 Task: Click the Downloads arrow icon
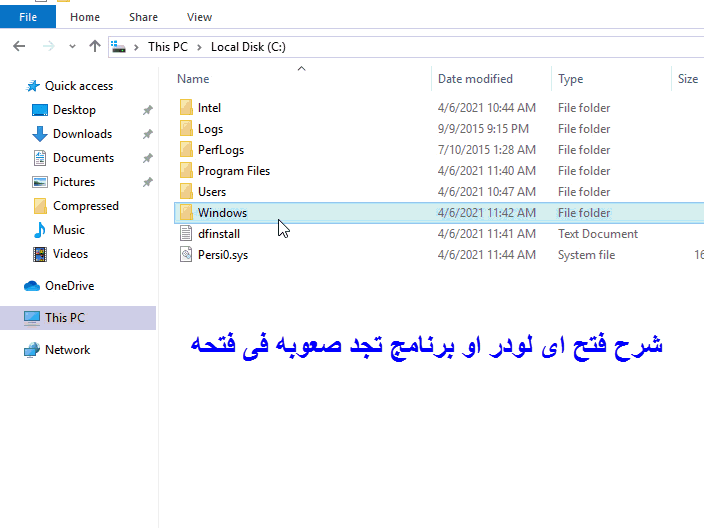[40, 134]
